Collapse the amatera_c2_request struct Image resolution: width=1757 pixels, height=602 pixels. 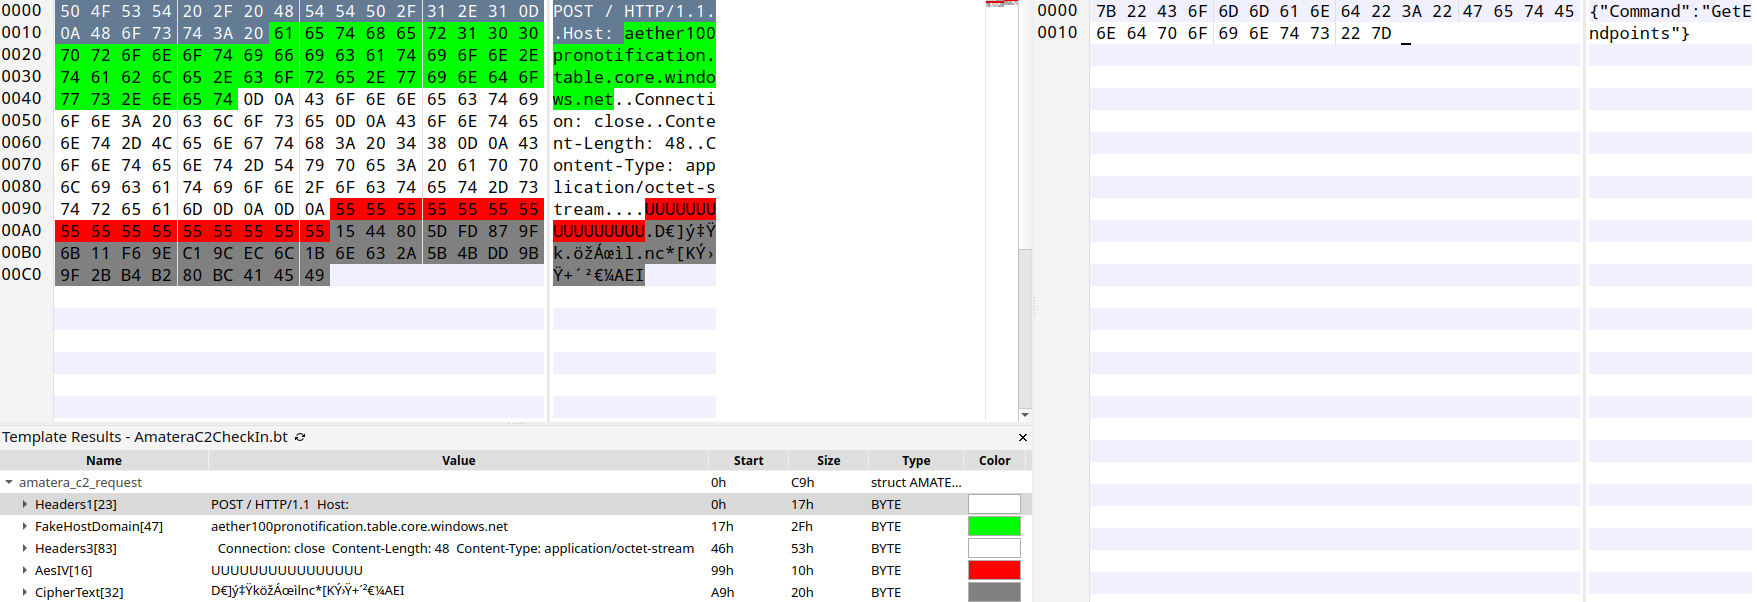click(9, 482)
